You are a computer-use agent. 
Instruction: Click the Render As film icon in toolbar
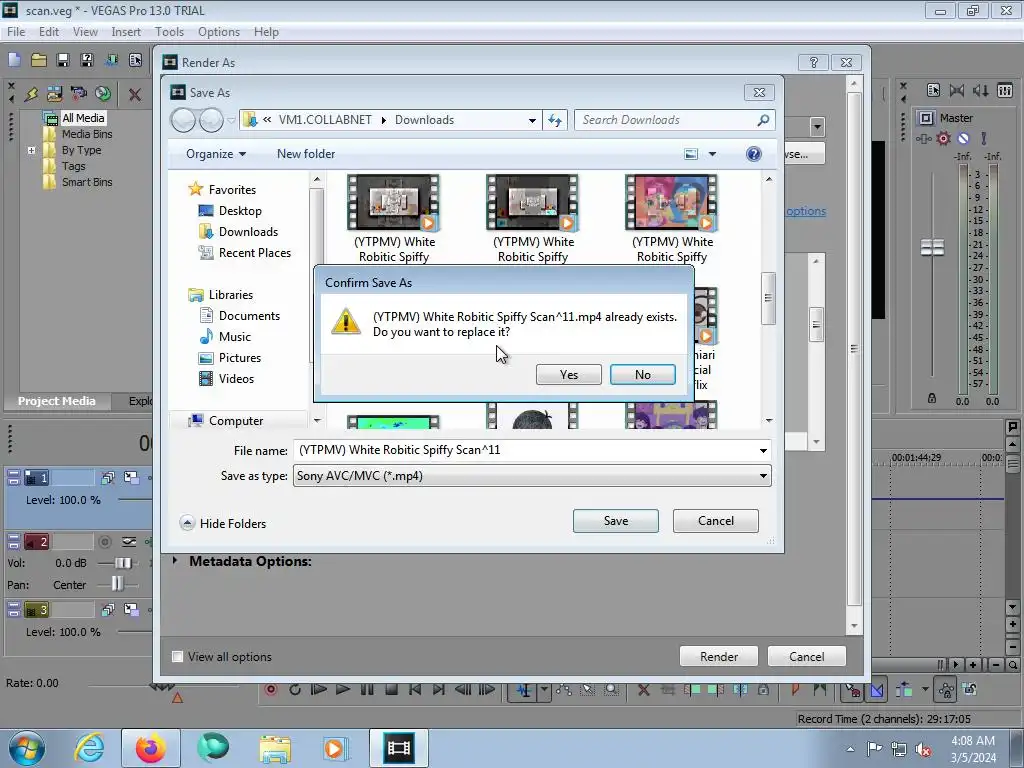111,60
